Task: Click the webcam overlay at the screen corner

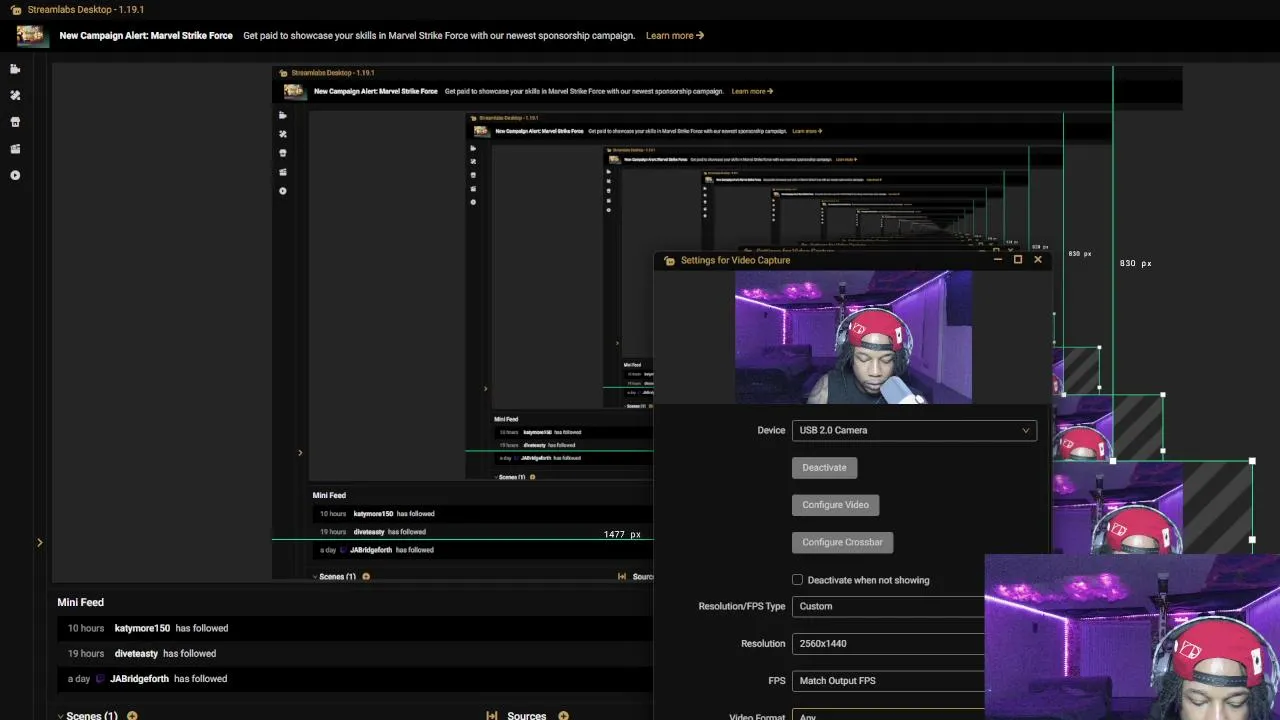Action: coord(1132,637)
